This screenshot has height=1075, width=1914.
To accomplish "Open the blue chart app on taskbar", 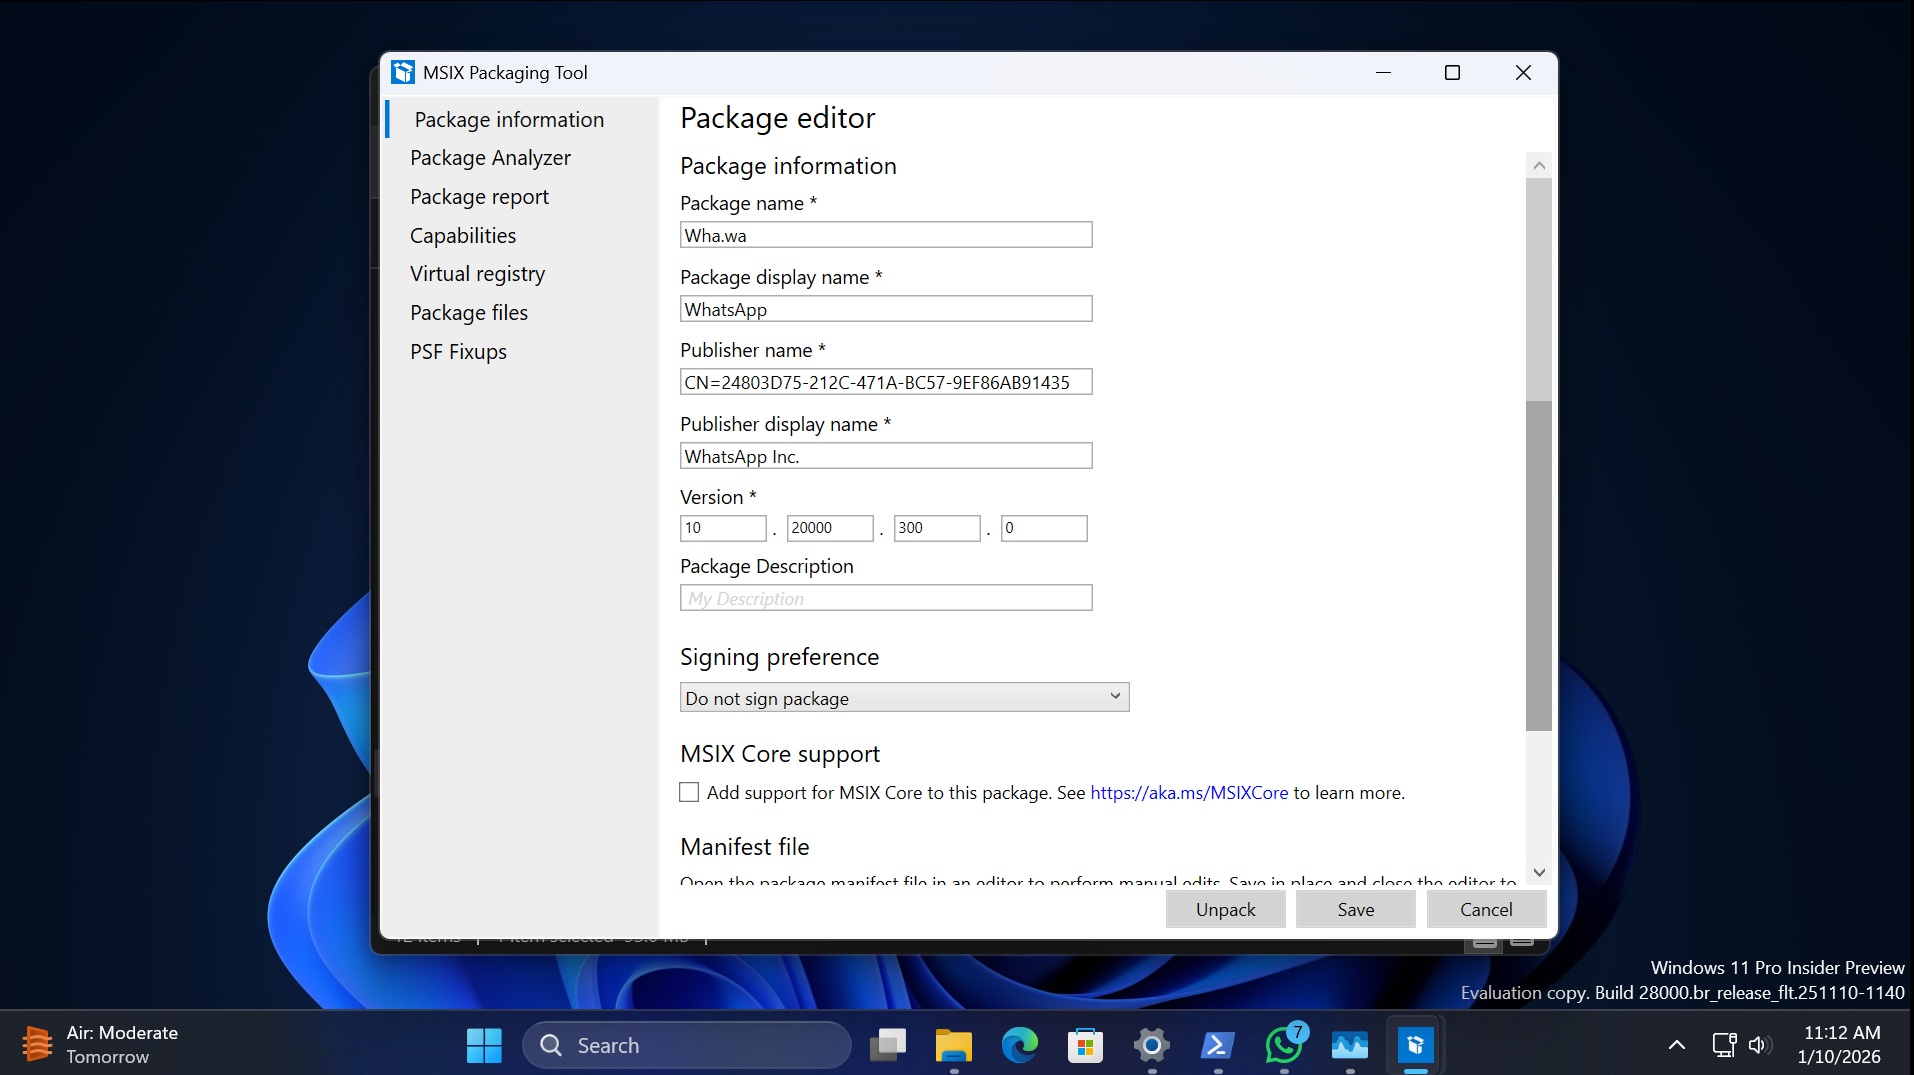I will [x=1350, y=1045].
